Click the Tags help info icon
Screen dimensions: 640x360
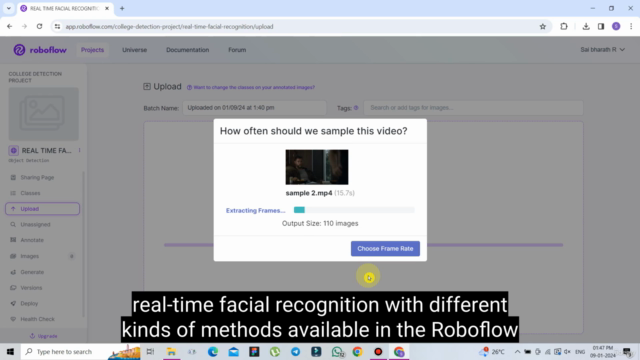click(x=356, y=108)
